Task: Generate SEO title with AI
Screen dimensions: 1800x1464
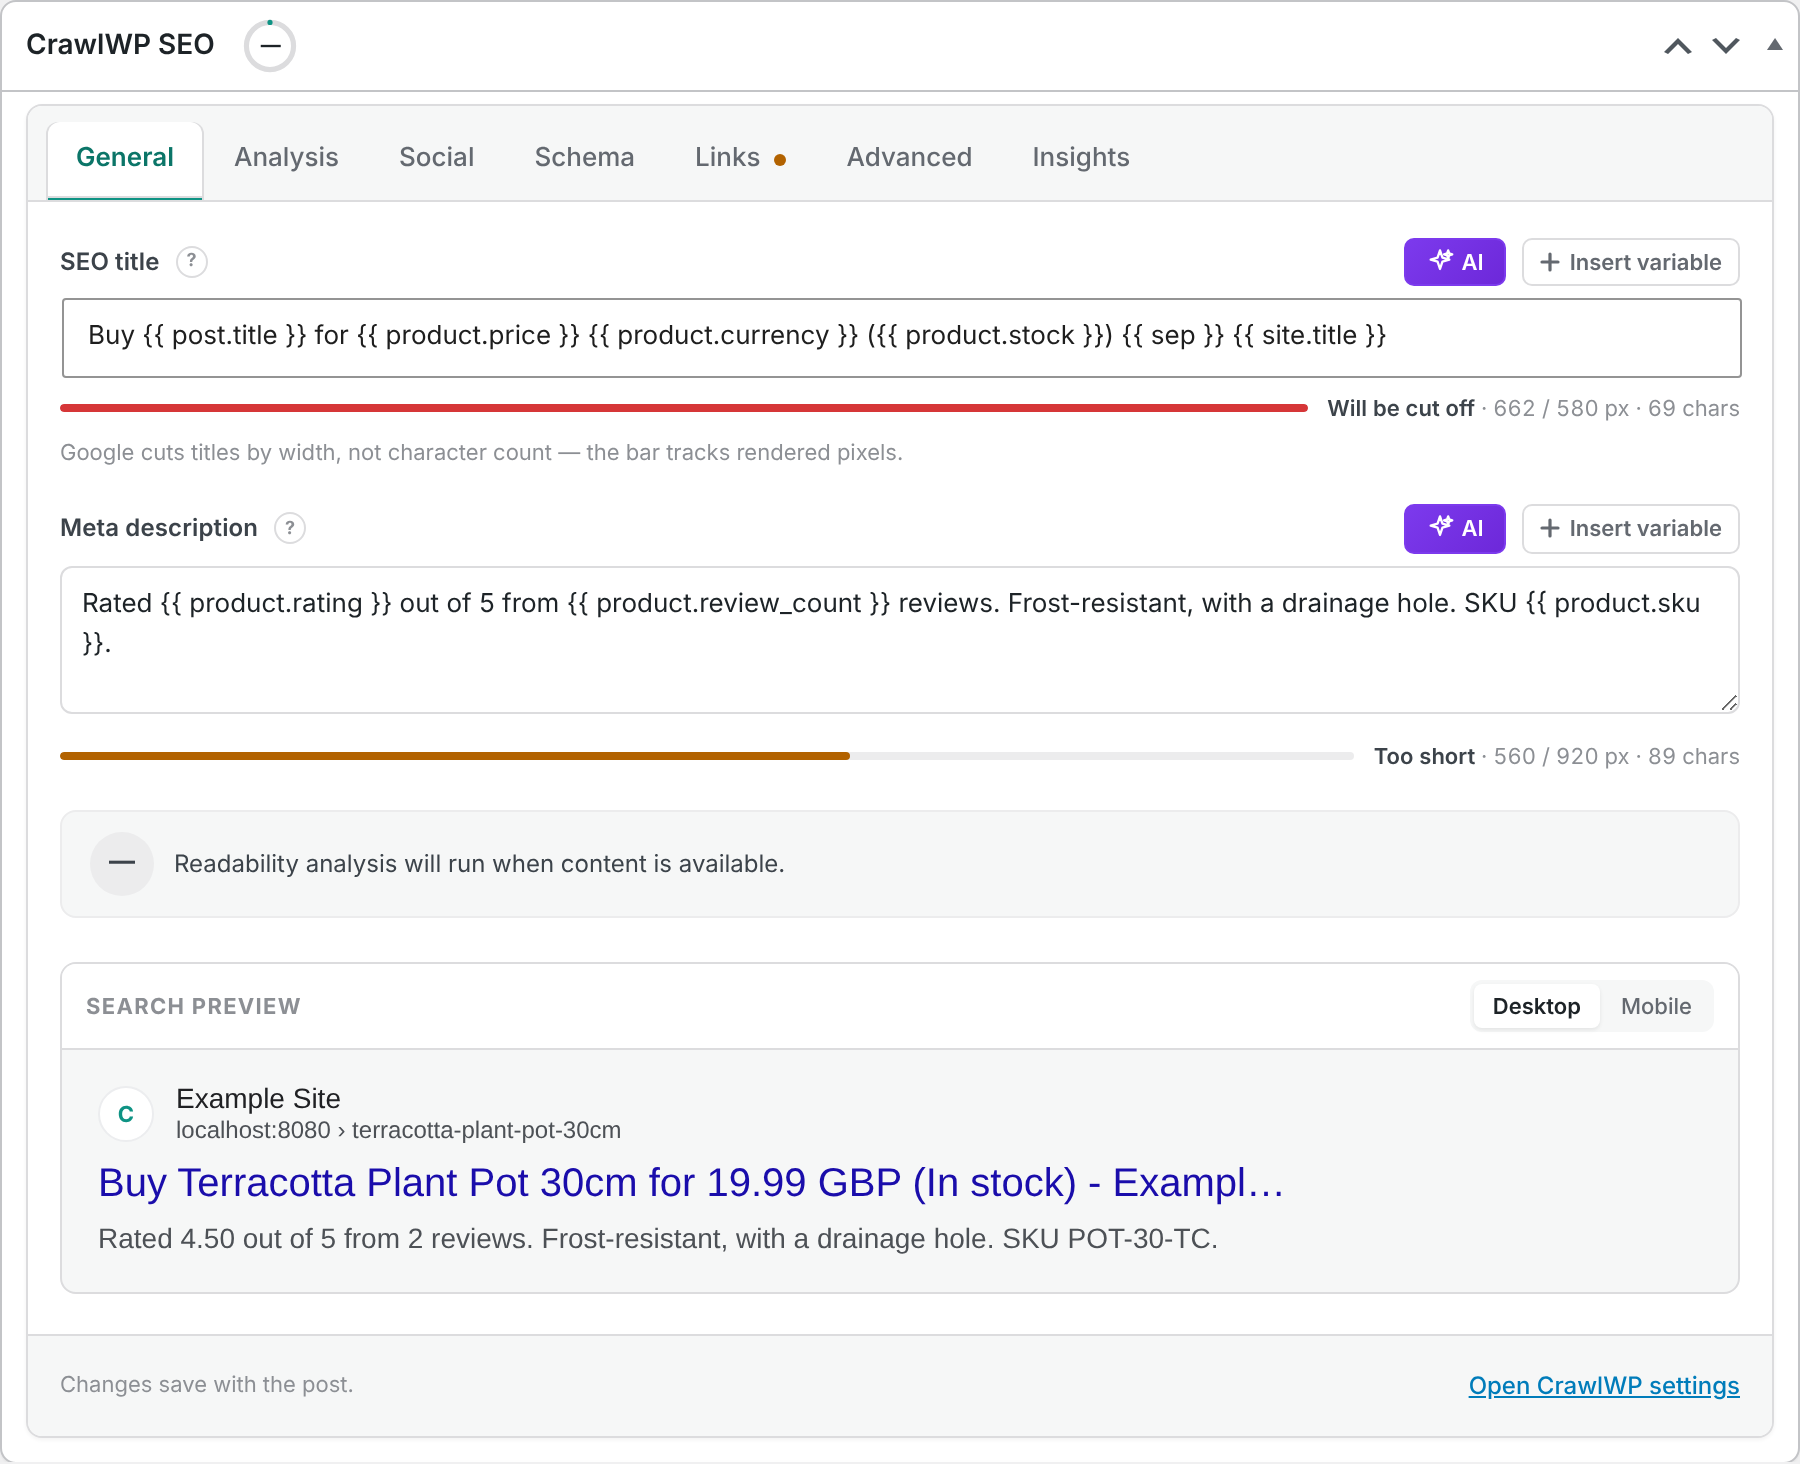Action: point(1454,262)
